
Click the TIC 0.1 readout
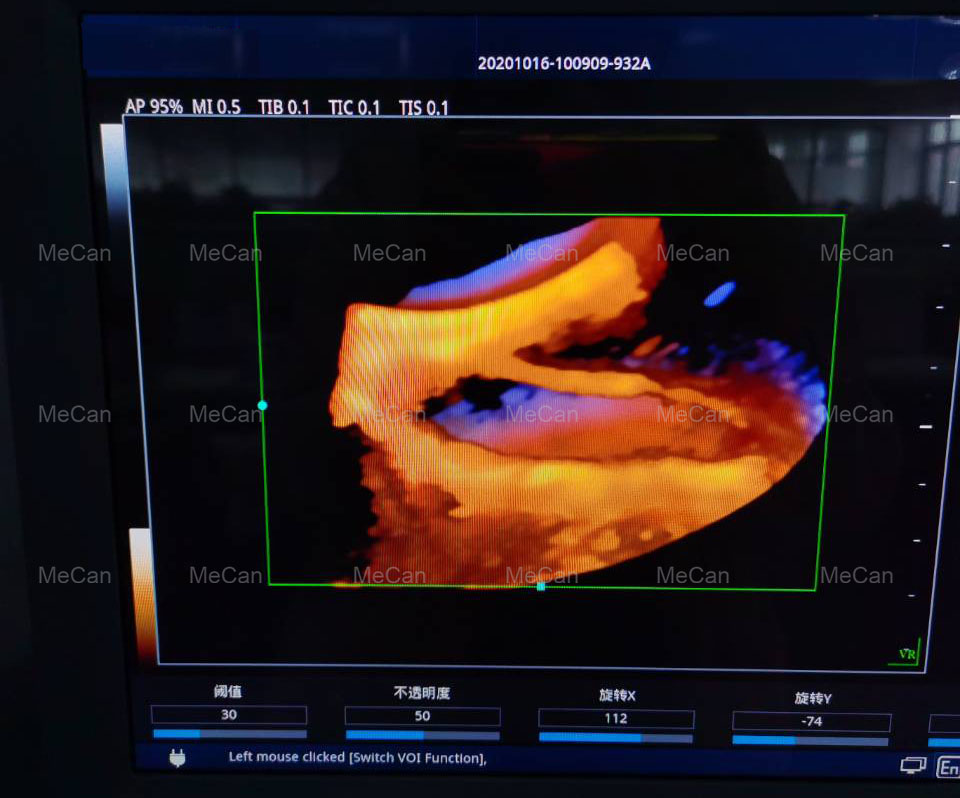coord(354,108)
